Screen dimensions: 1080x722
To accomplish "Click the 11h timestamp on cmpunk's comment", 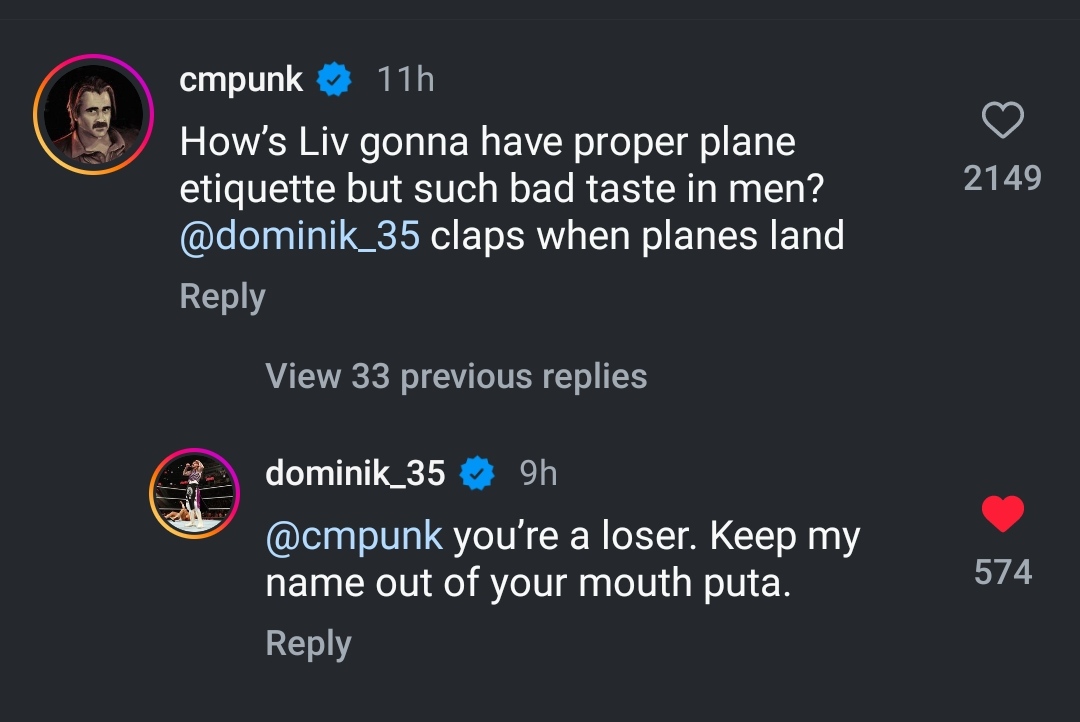I will click(x=405, y=79).
